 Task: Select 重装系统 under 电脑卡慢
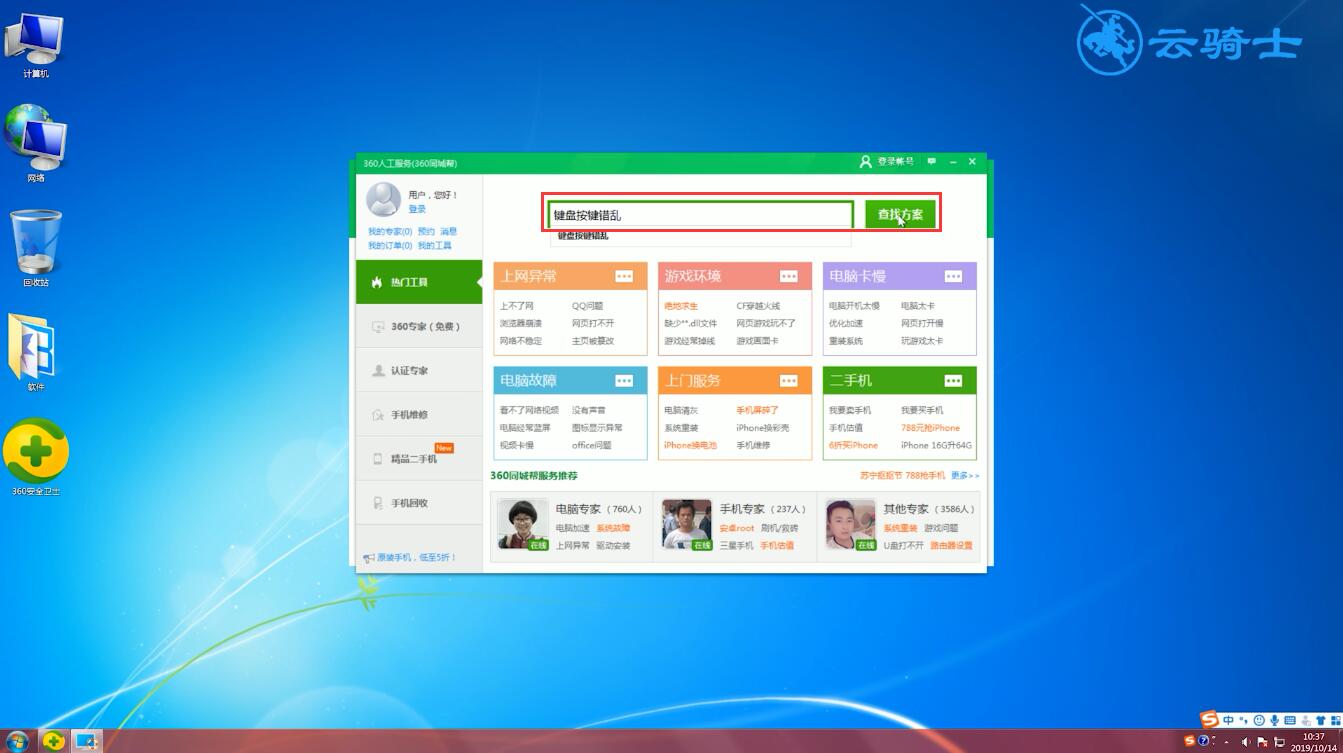point(845,341)
